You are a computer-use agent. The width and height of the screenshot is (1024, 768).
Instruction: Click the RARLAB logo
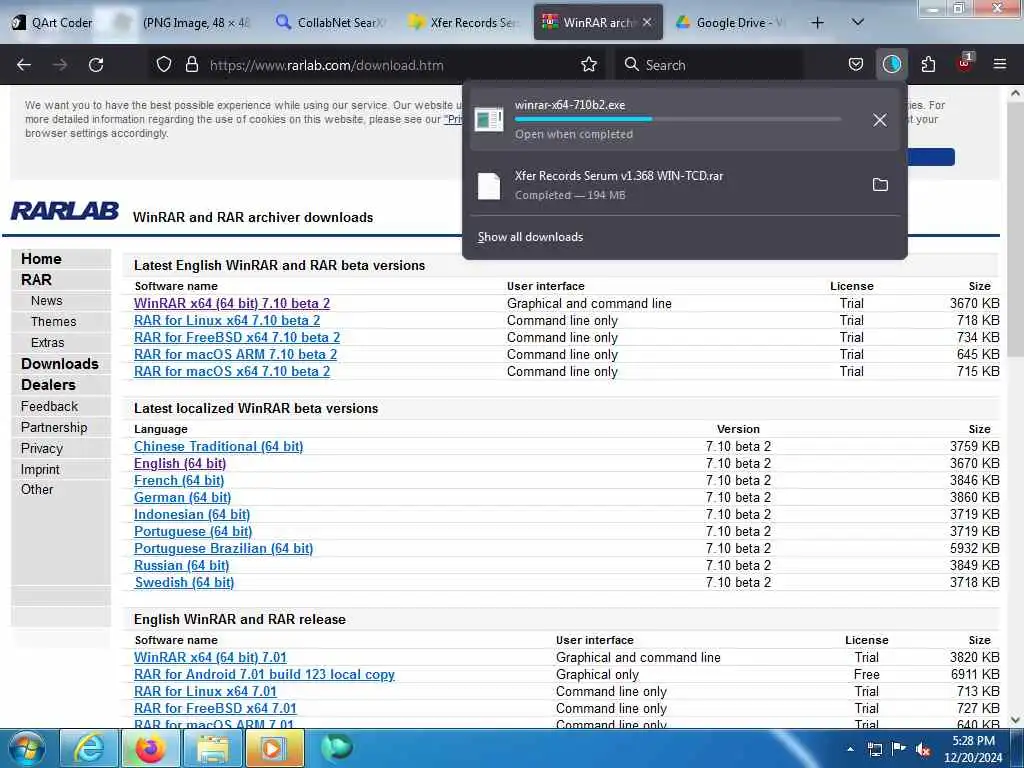pyautogui.click(x=65, y=211)
